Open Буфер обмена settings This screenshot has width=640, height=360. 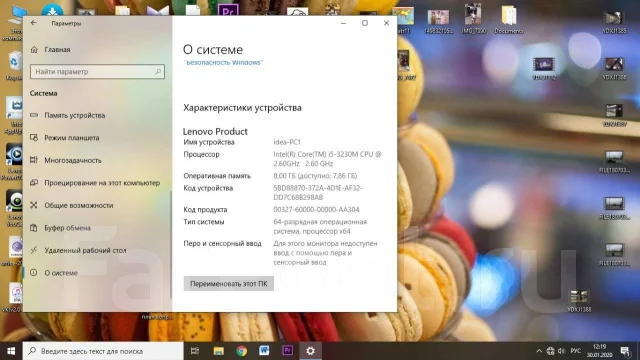coord(67,228)
